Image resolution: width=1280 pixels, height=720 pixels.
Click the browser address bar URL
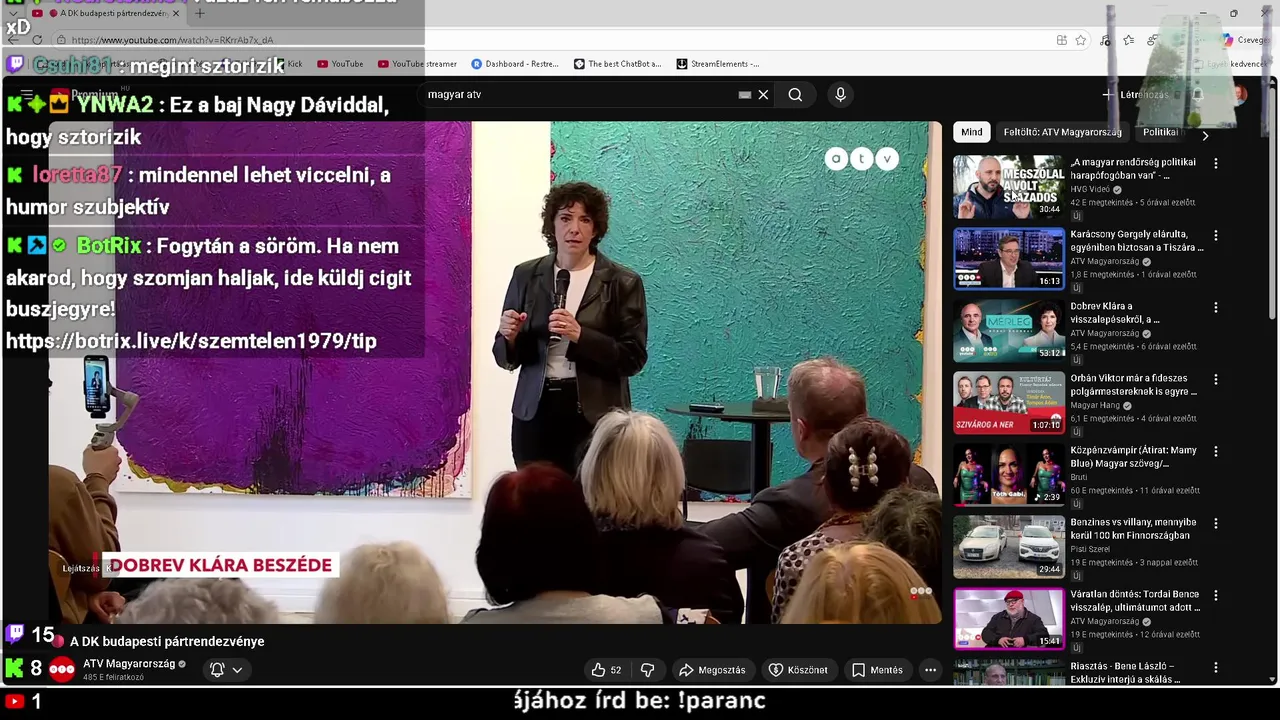click(x=172, y=40)
